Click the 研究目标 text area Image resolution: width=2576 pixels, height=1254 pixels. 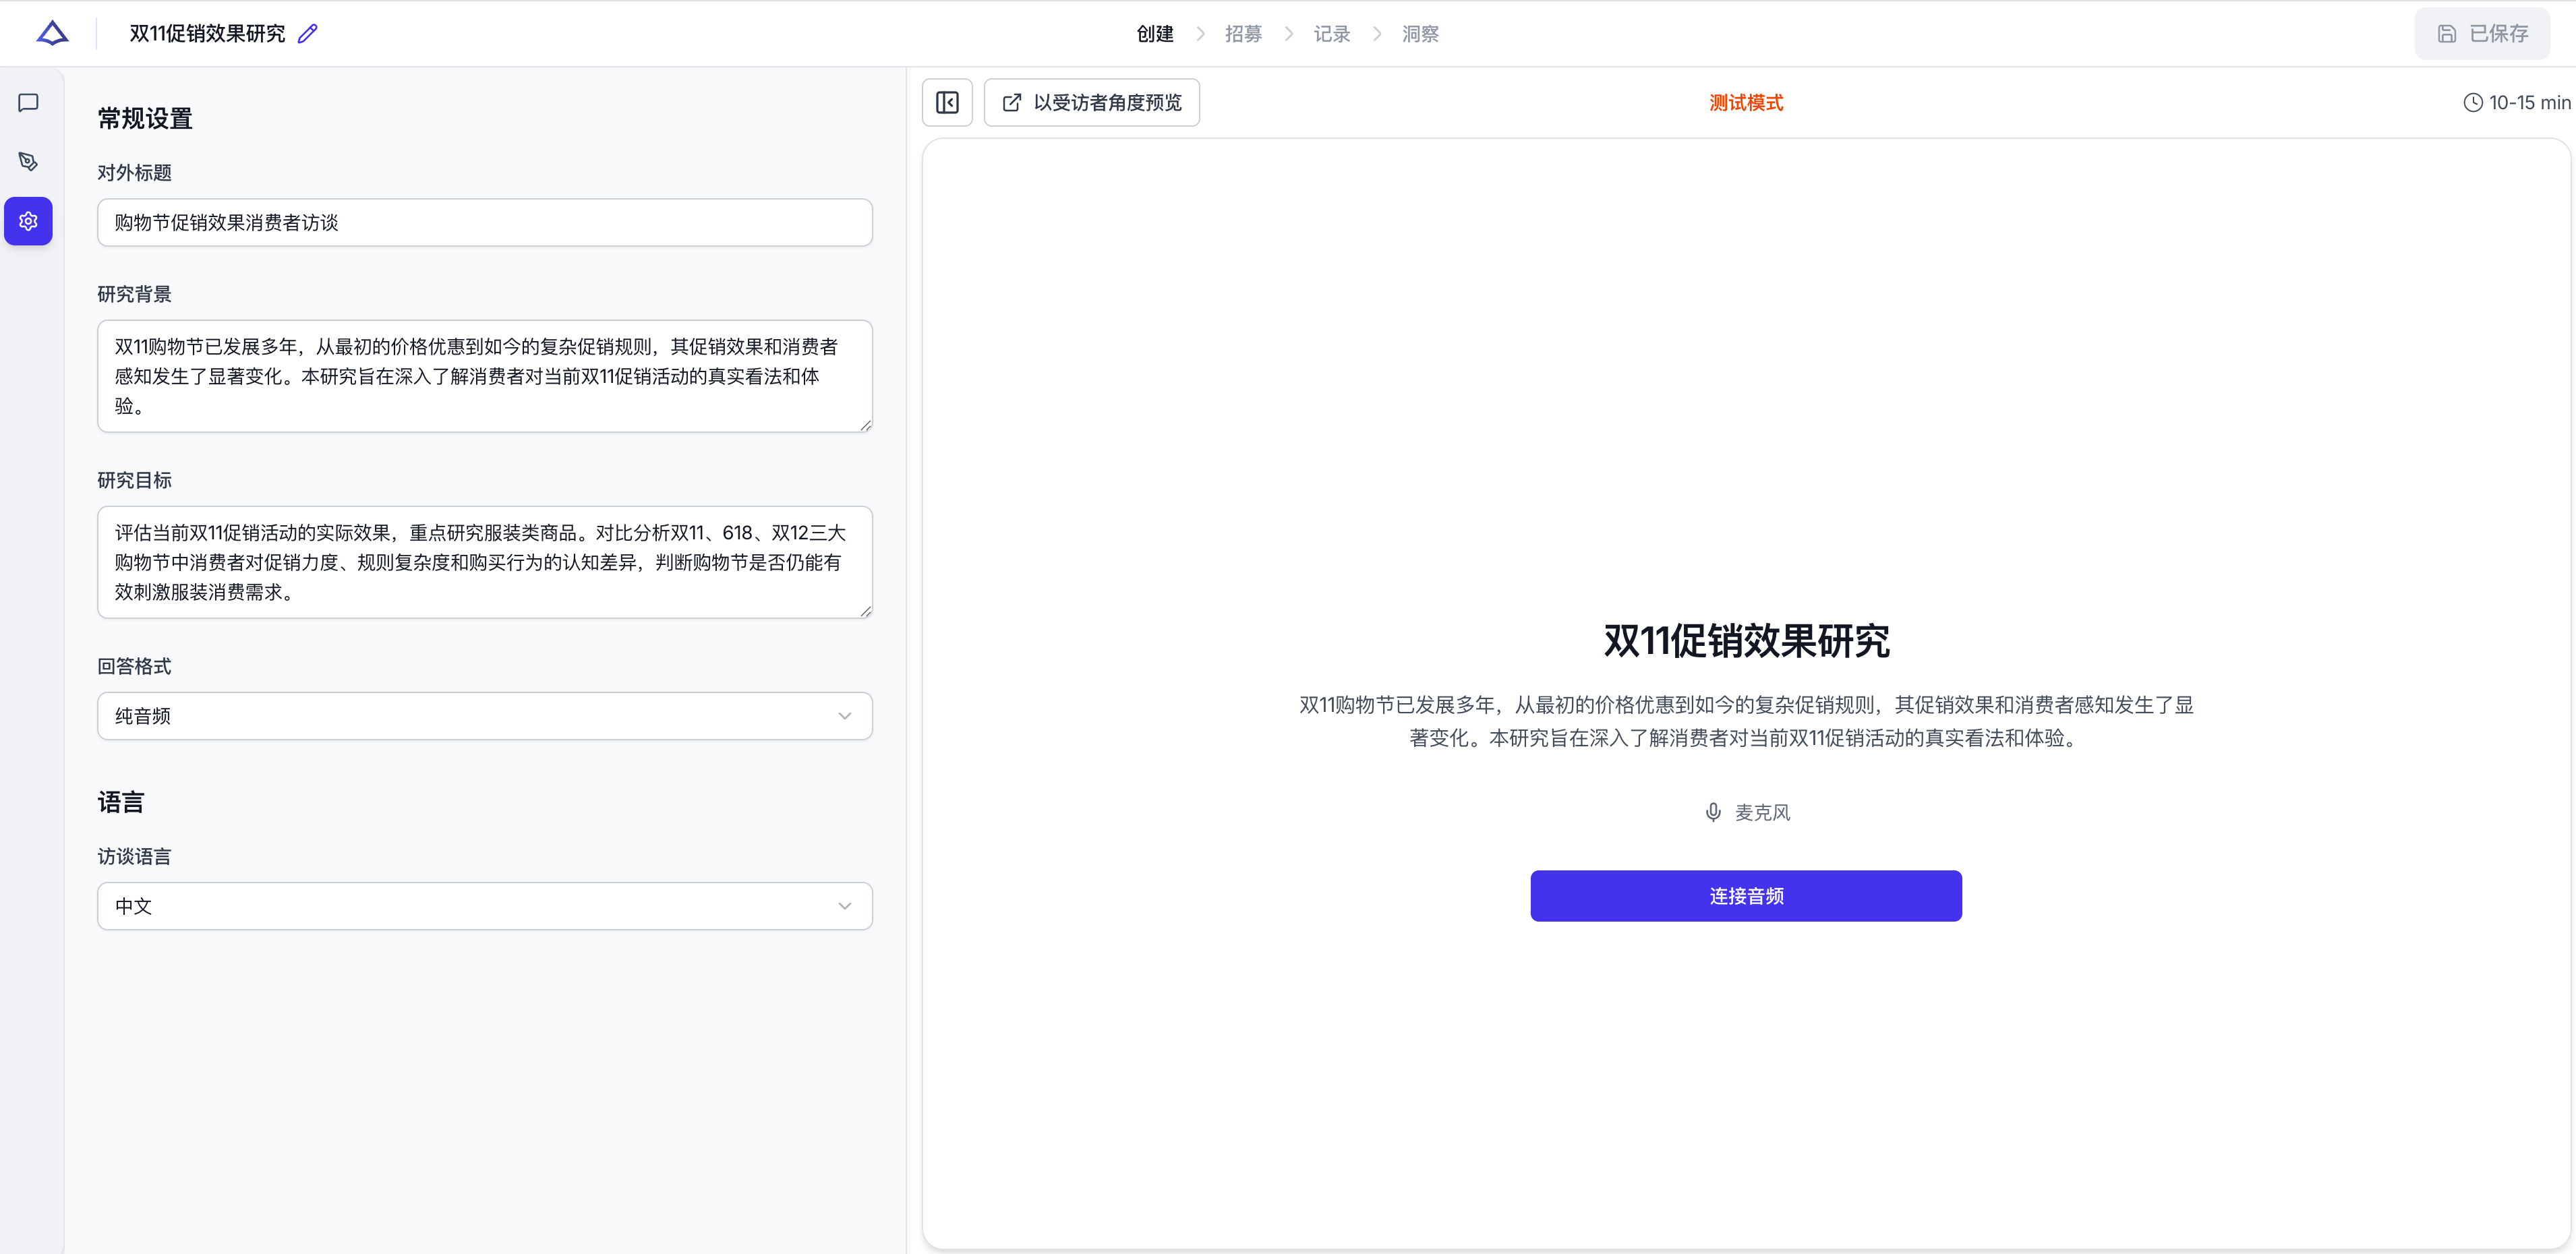tap(485, 562)
